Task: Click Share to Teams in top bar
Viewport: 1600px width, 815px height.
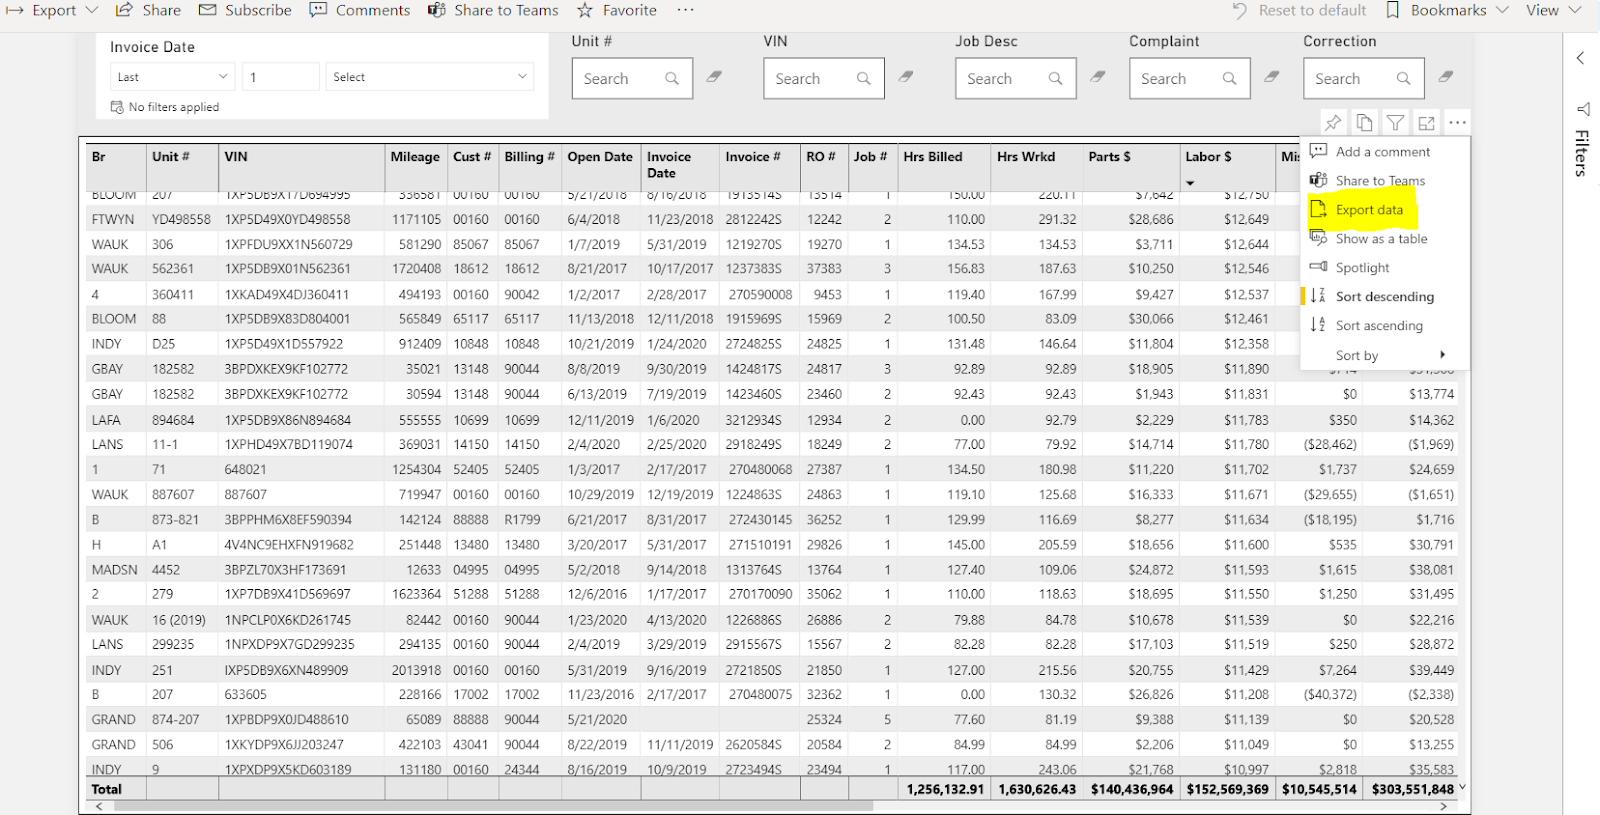Action: [493, 10]
